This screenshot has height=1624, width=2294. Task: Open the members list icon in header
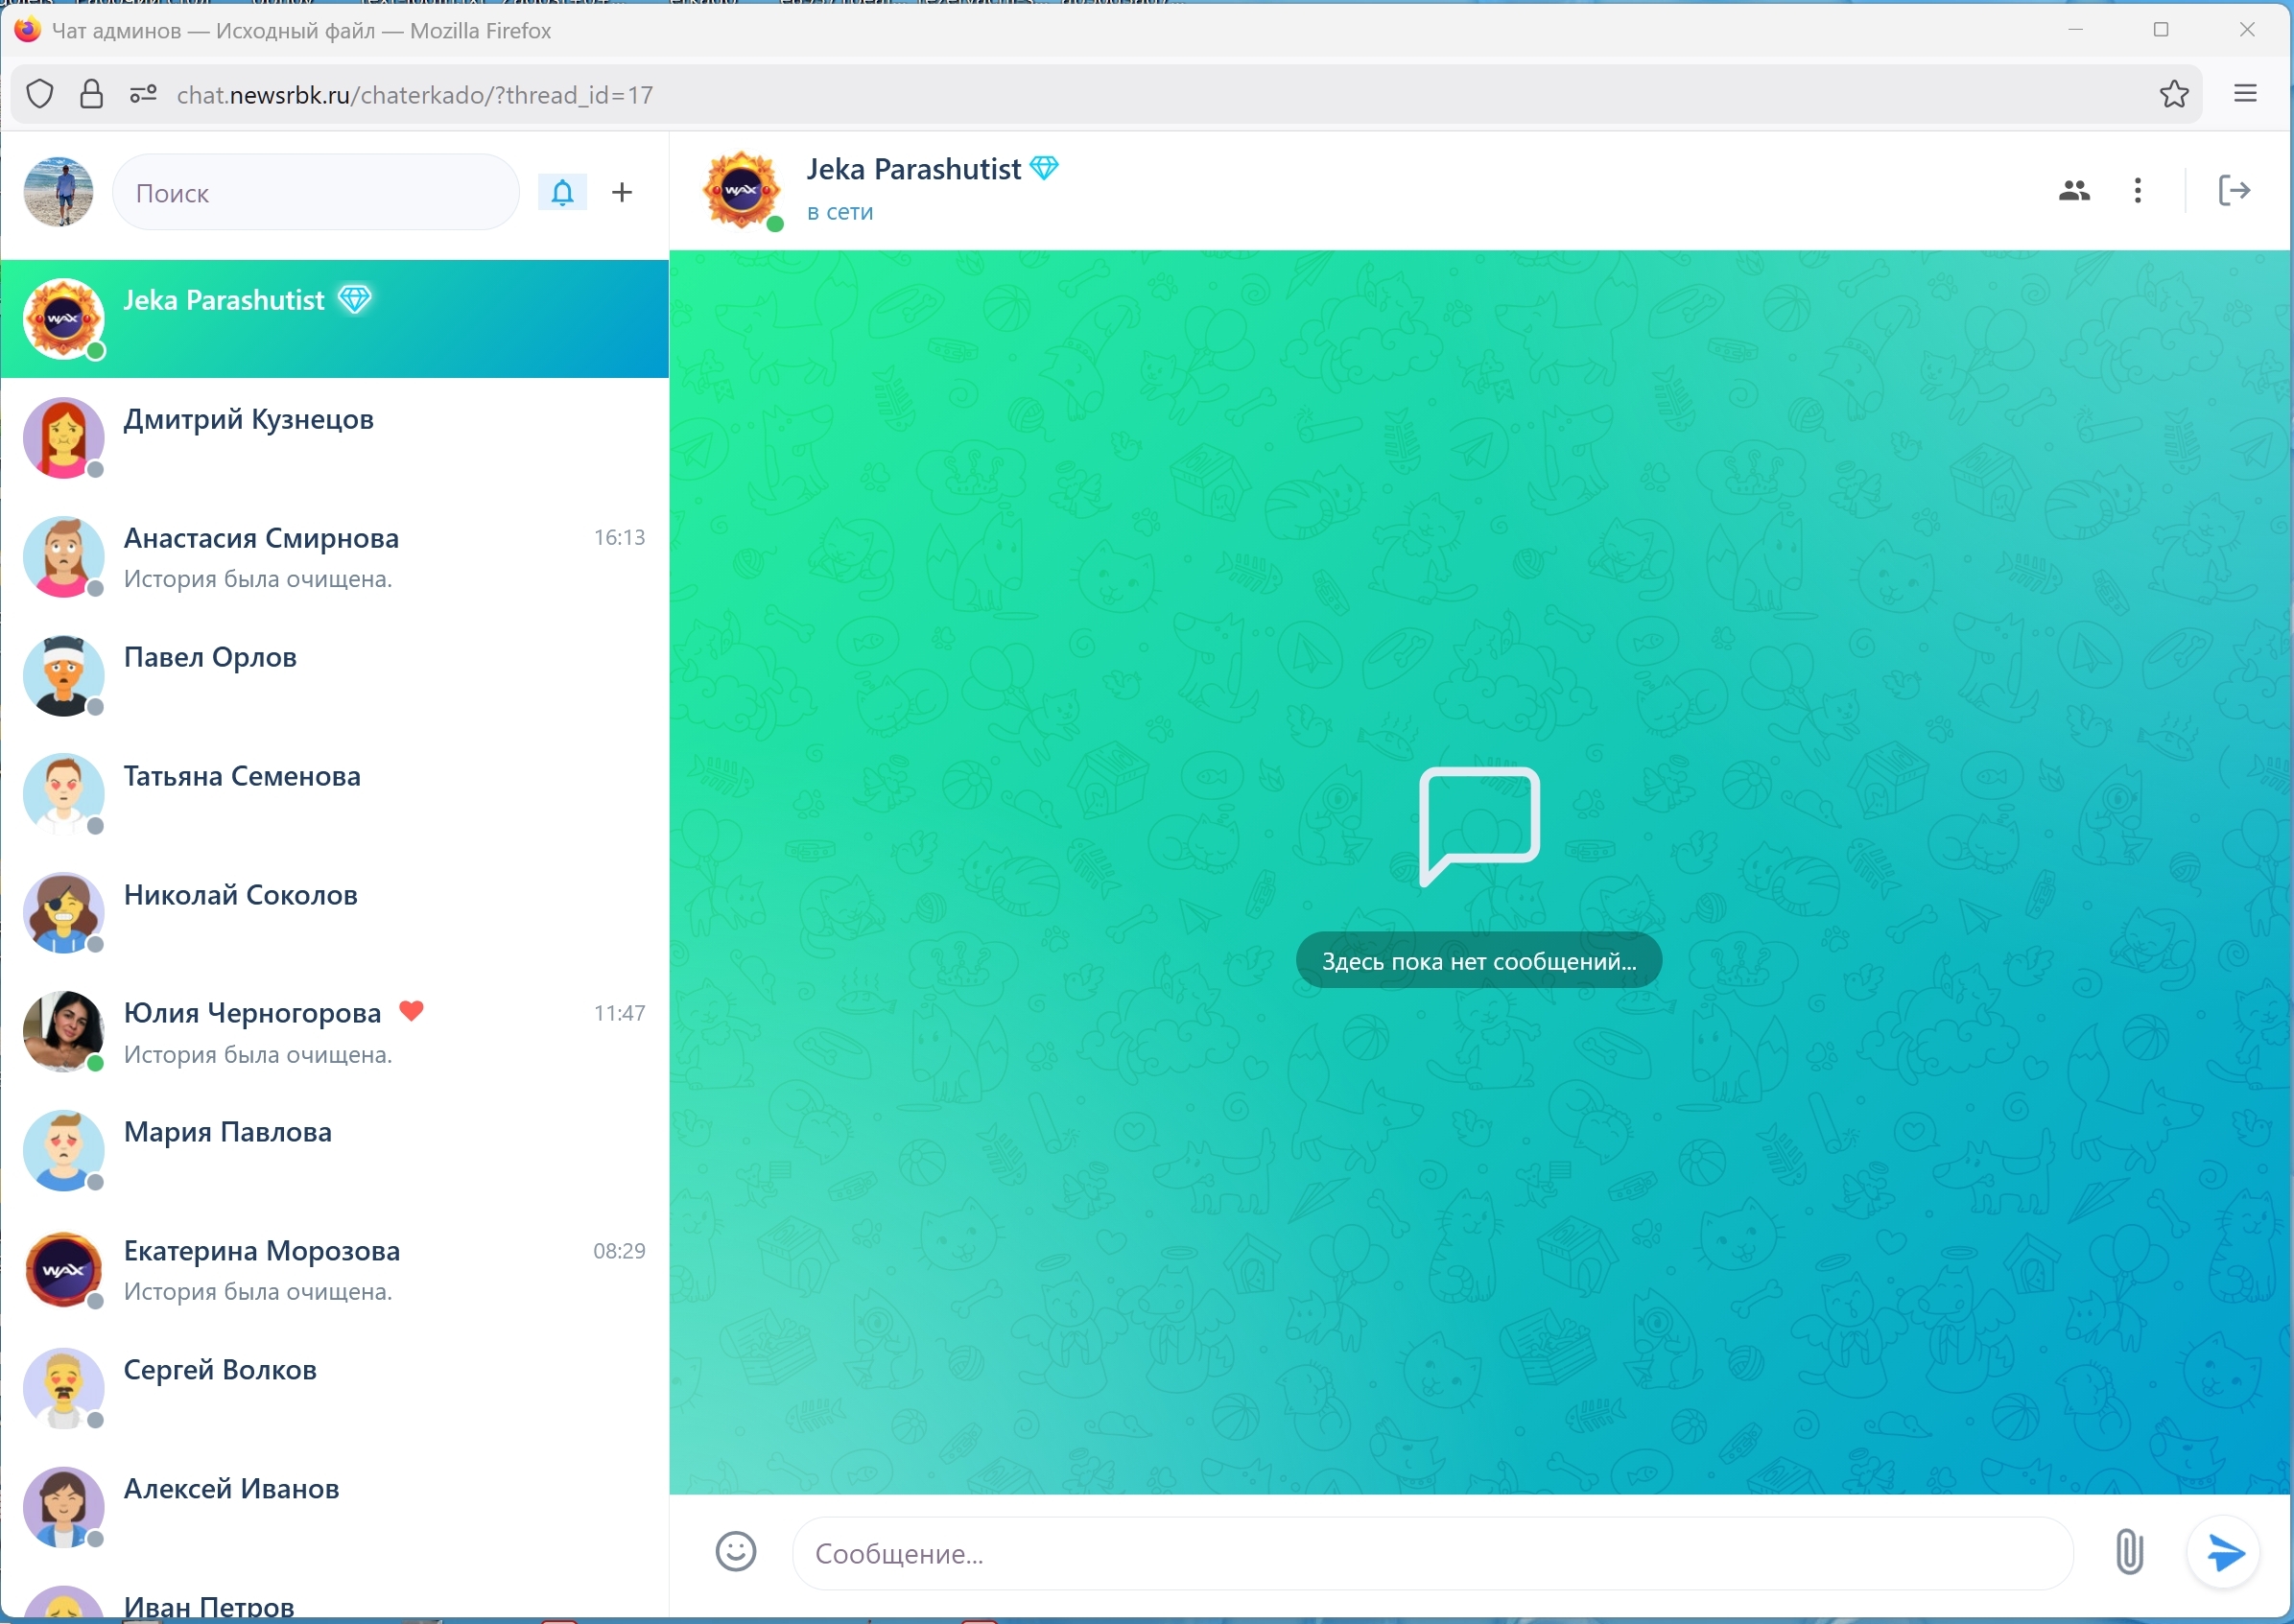[x=2074, y=190]
